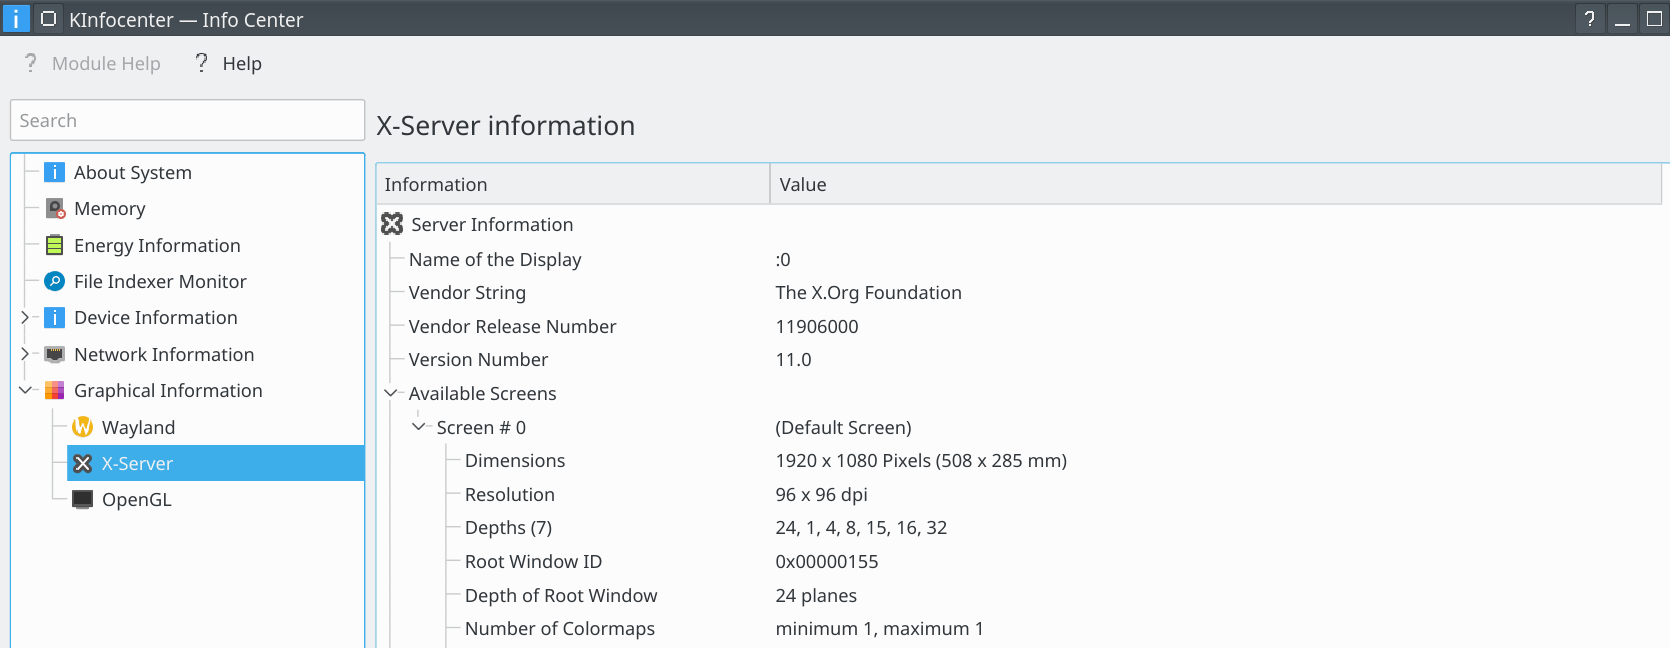The height and width of the screenshot is (648, 1670).
Task: Click the X-Server X icon in sidebar
Action: [x=83, y=464]
